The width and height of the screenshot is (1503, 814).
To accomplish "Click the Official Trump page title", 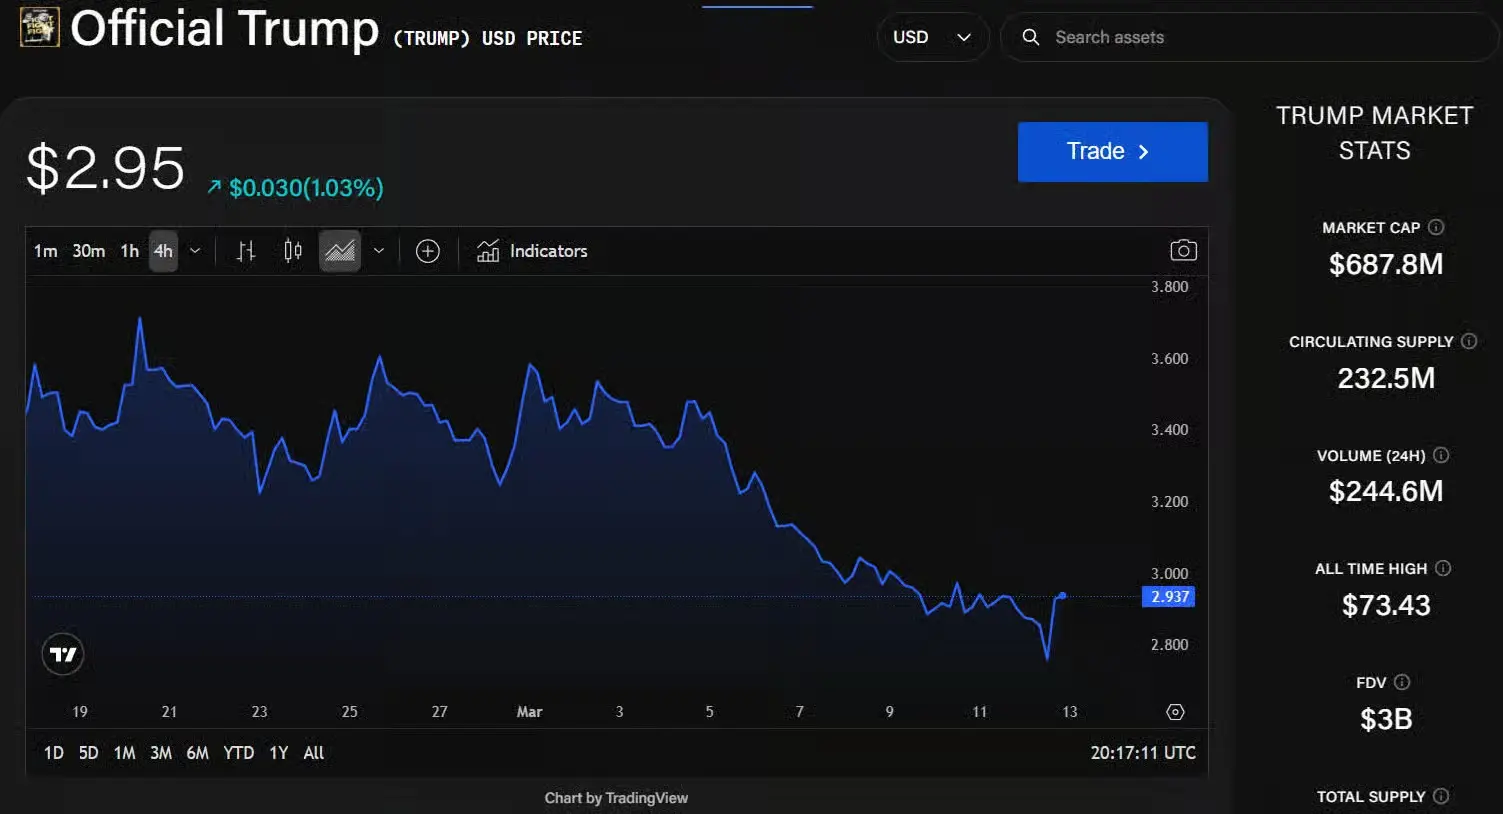I will (225, 29).
